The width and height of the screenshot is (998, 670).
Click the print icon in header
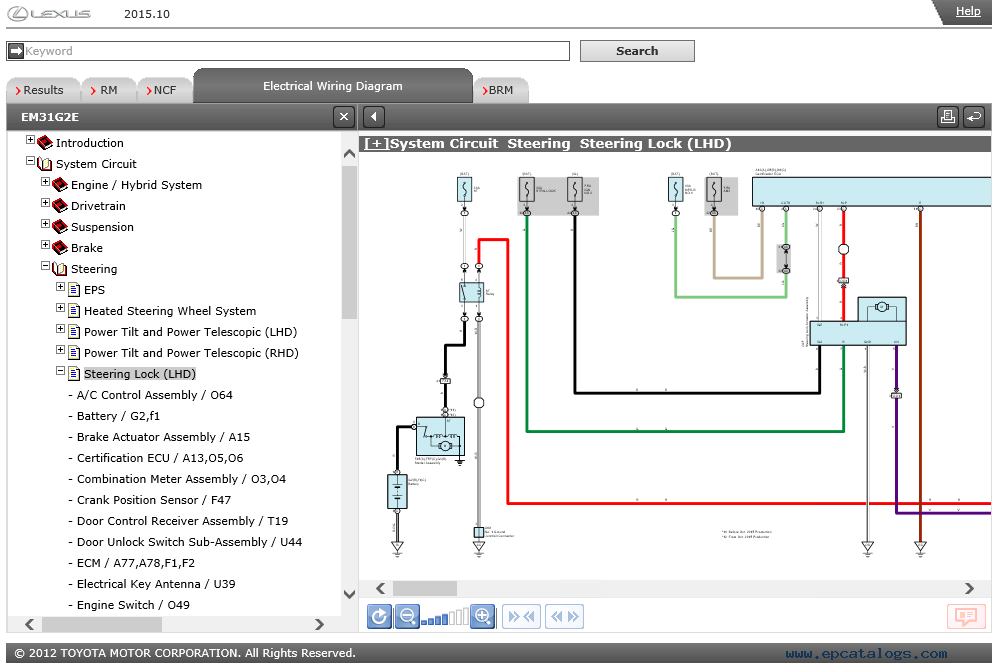tap(948, 116)
